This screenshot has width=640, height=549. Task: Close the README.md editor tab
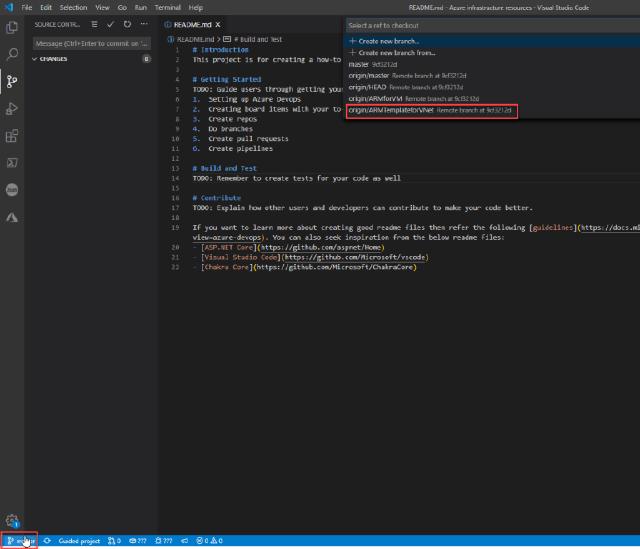[218, 24]
